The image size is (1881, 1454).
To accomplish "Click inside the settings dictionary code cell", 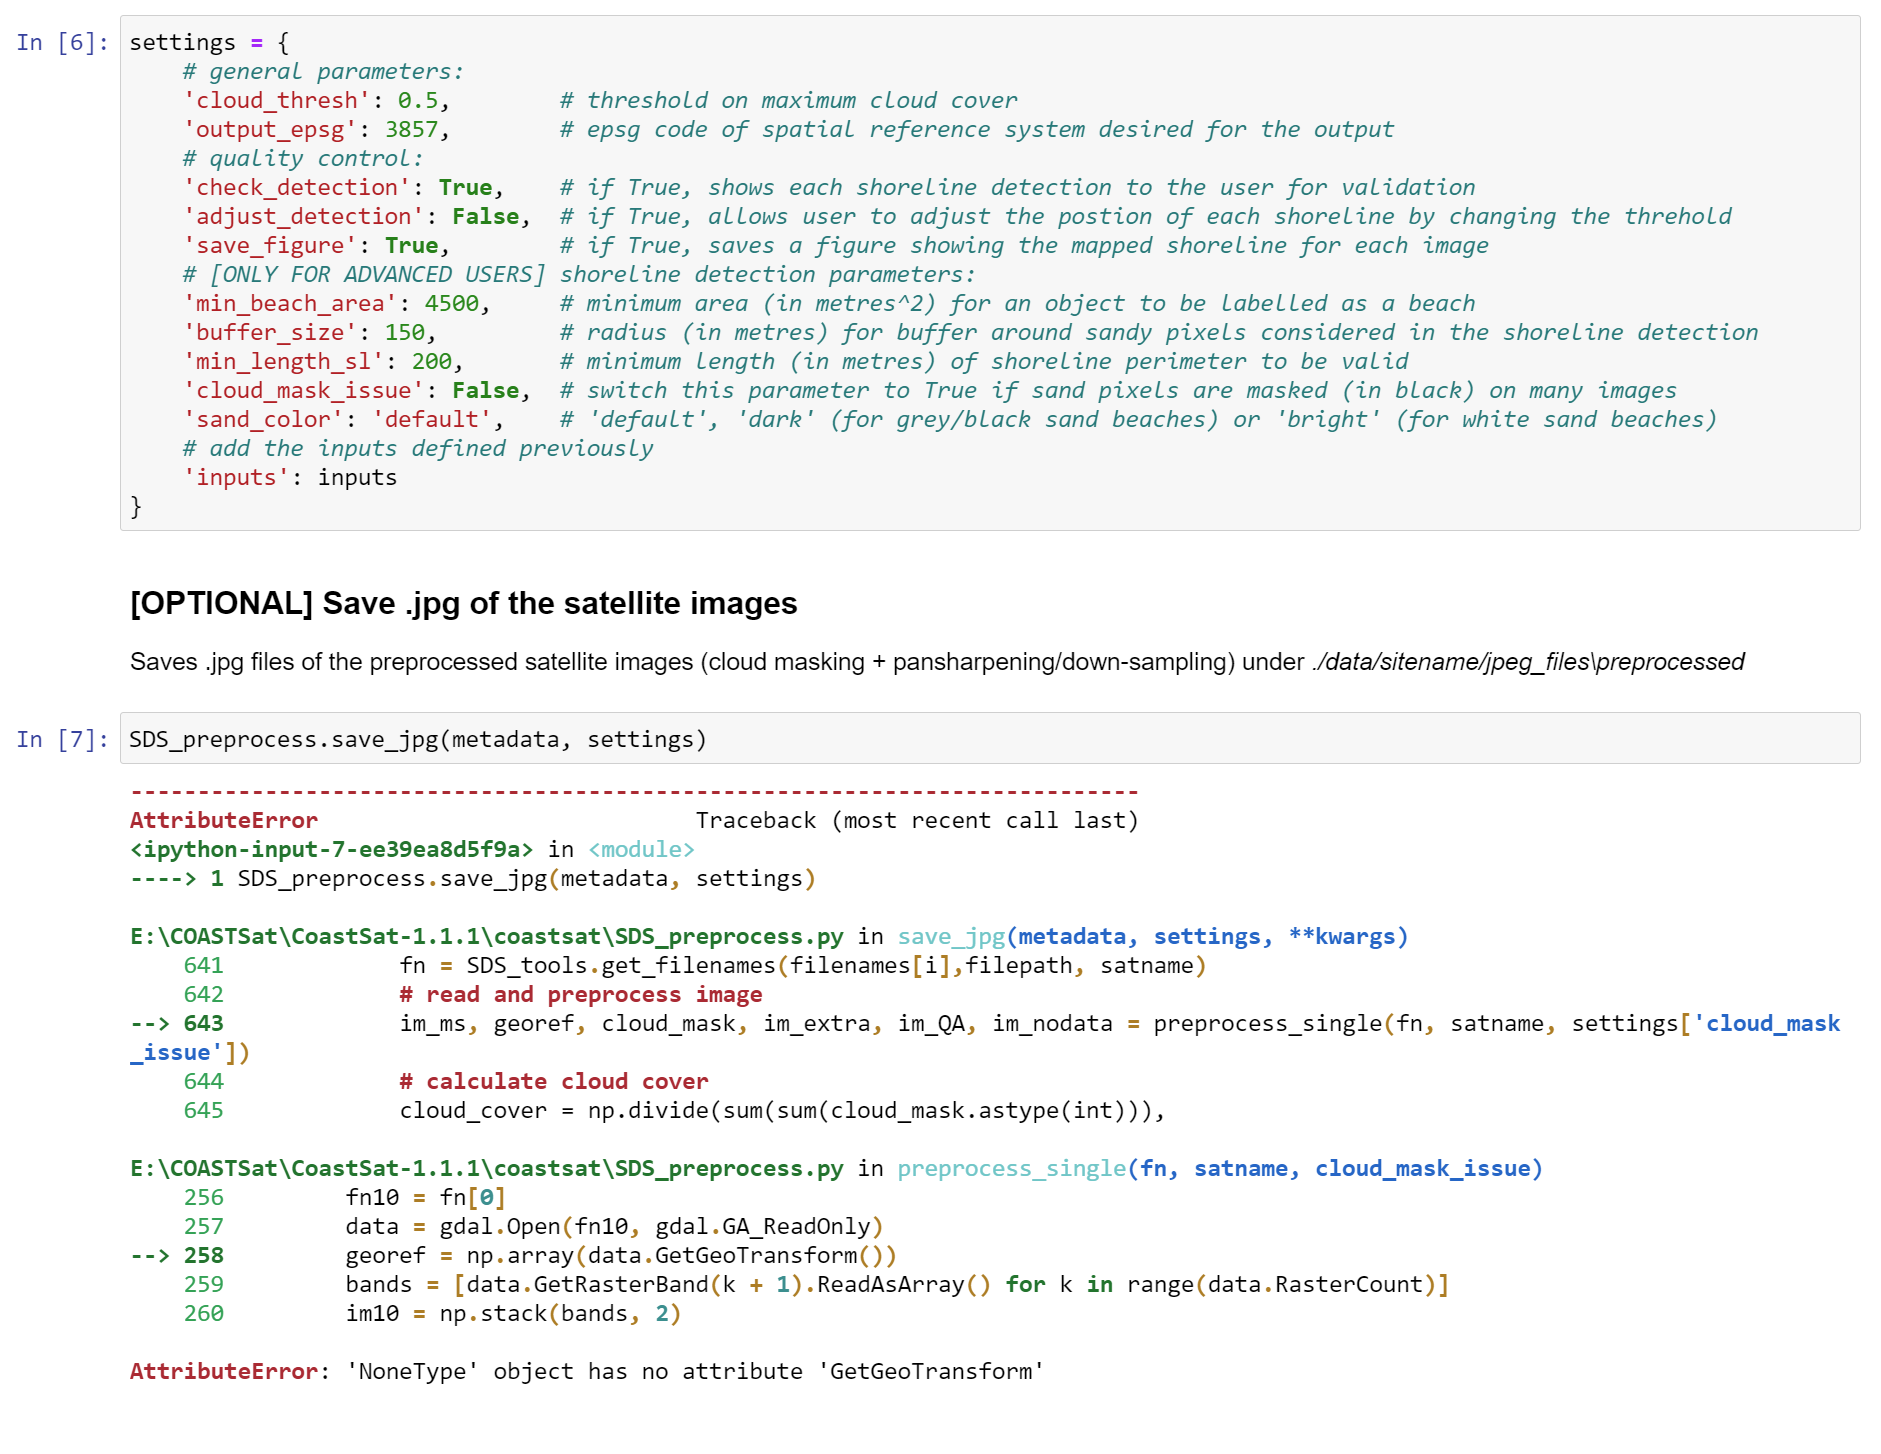I will [x=989, y=273].
